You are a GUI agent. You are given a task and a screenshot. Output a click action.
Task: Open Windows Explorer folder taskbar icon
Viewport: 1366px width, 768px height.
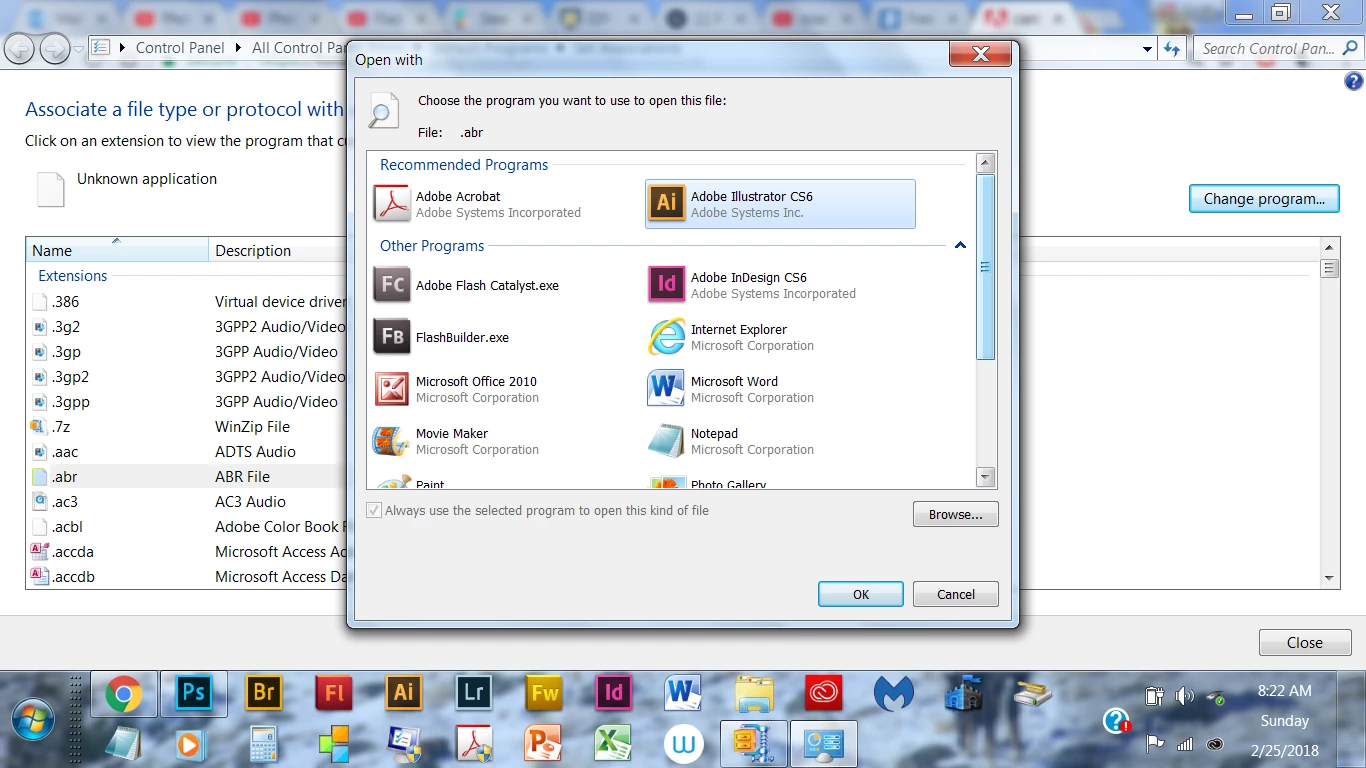coord(754,692)
